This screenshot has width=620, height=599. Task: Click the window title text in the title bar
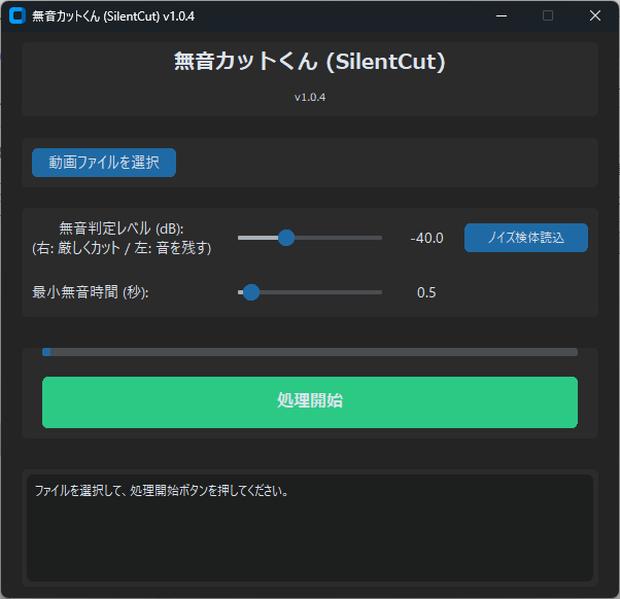[113, 16]
